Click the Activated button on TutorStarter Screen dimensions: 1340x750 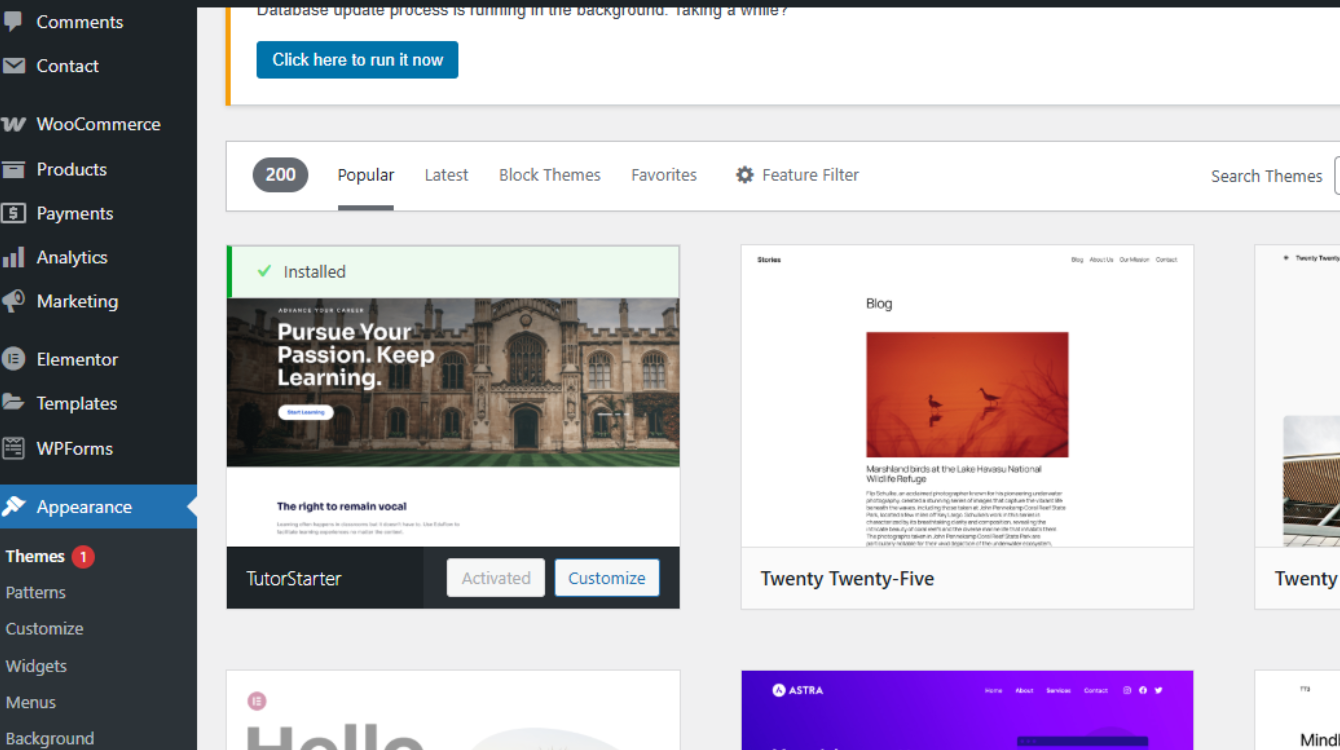tap(496, 578)
